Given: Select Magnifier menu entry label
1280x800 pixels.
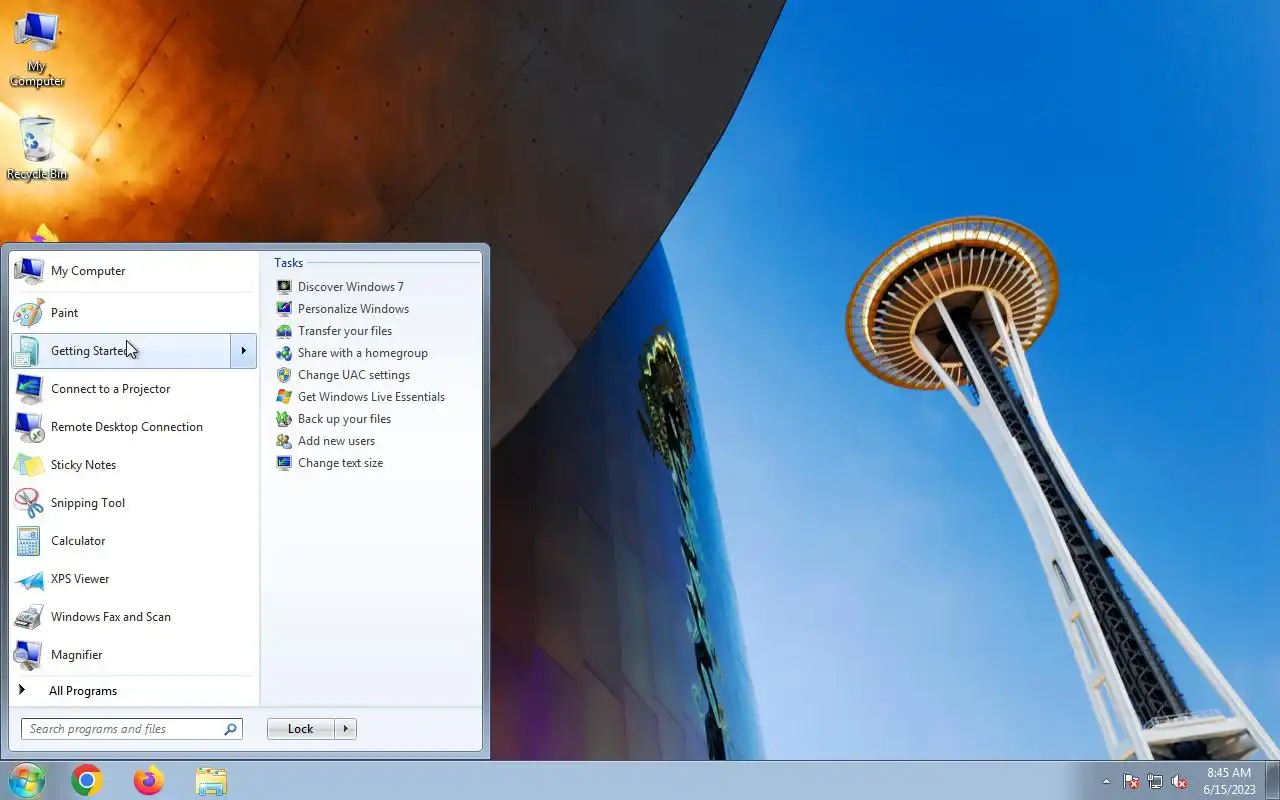Looking at the screenshot, I should pyautogui.click(x=77, y=655).
